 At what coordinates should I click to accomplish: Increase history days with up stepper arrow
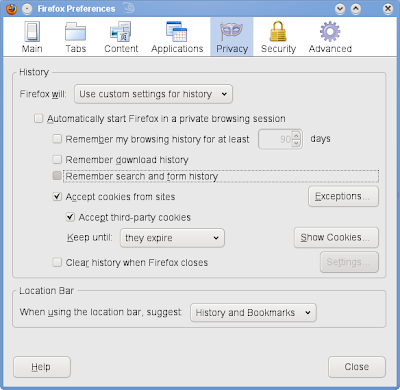(296, 135)
